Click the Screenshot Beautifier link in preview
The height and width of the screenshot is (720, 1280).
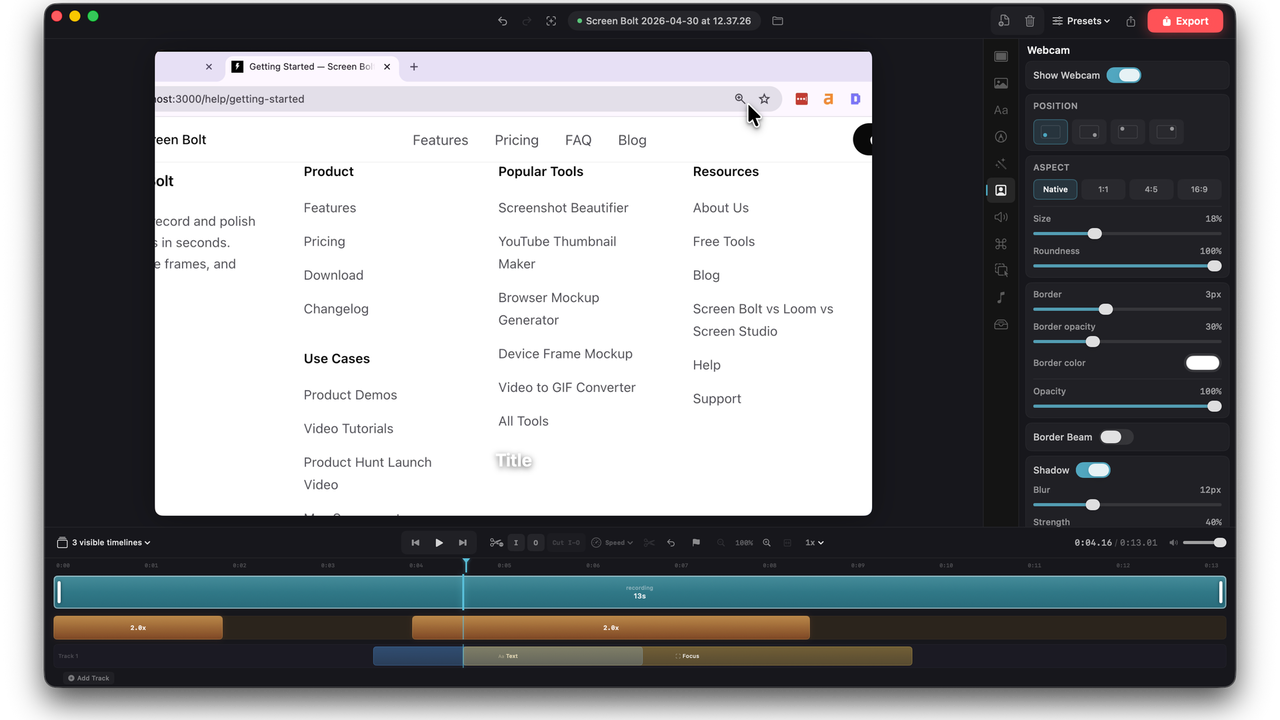tap(564, 208)
